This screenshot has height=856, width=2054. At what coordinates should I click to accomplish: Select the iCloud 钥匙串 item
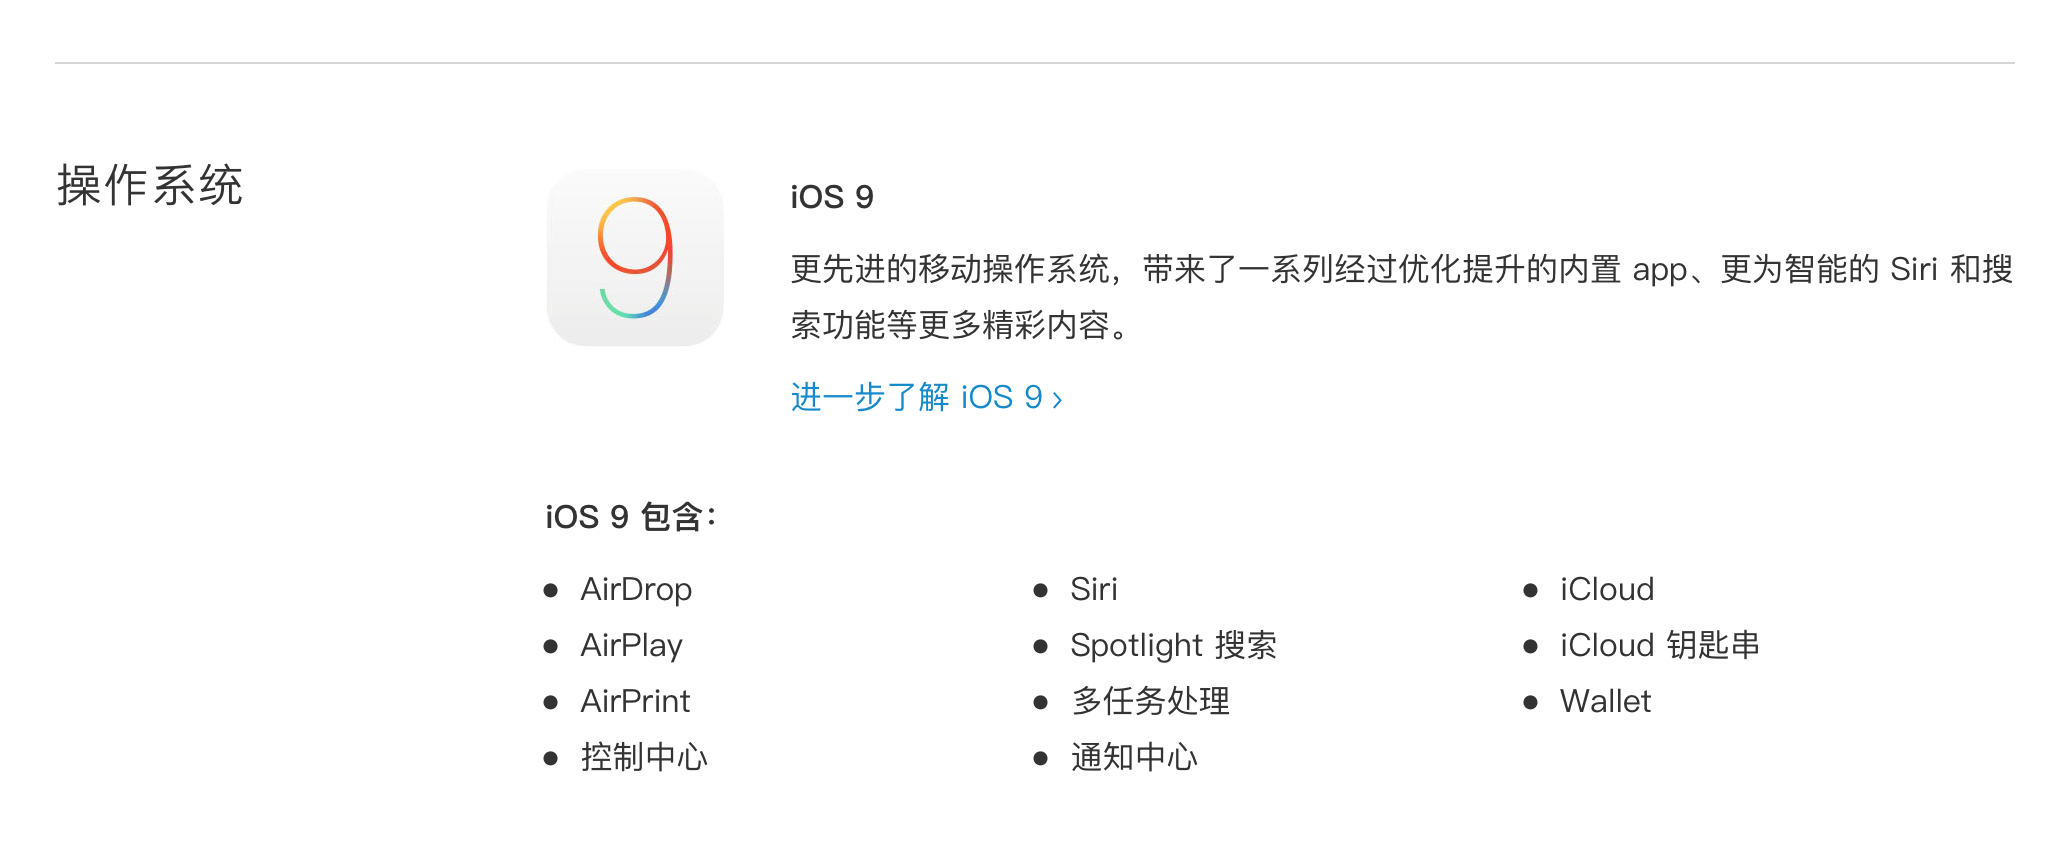point(1659,645)
